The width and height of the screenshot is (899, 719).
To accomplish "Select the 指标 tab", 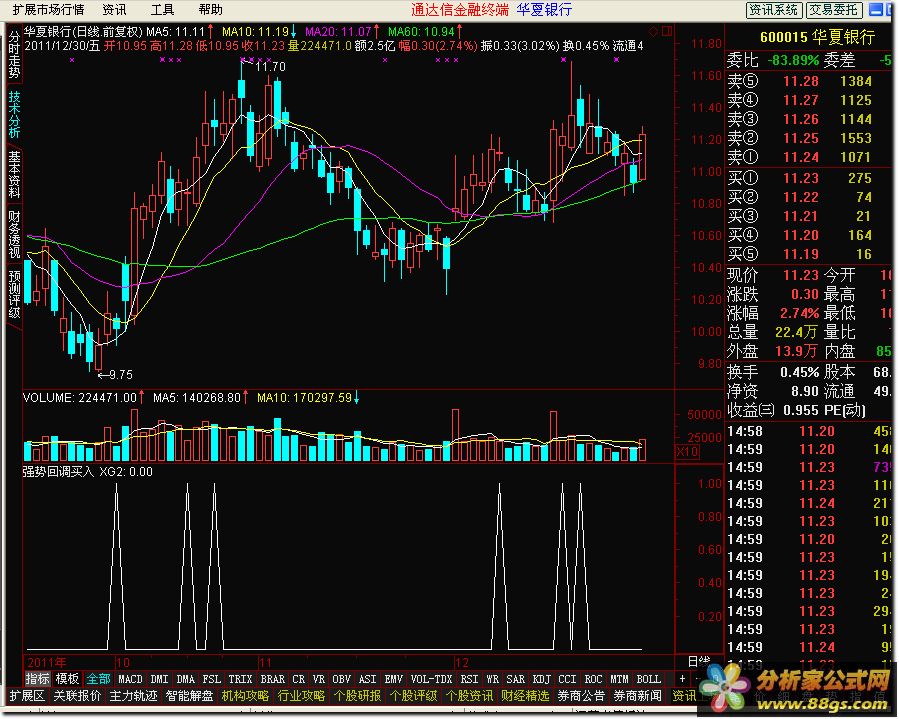I will point(37,679).
